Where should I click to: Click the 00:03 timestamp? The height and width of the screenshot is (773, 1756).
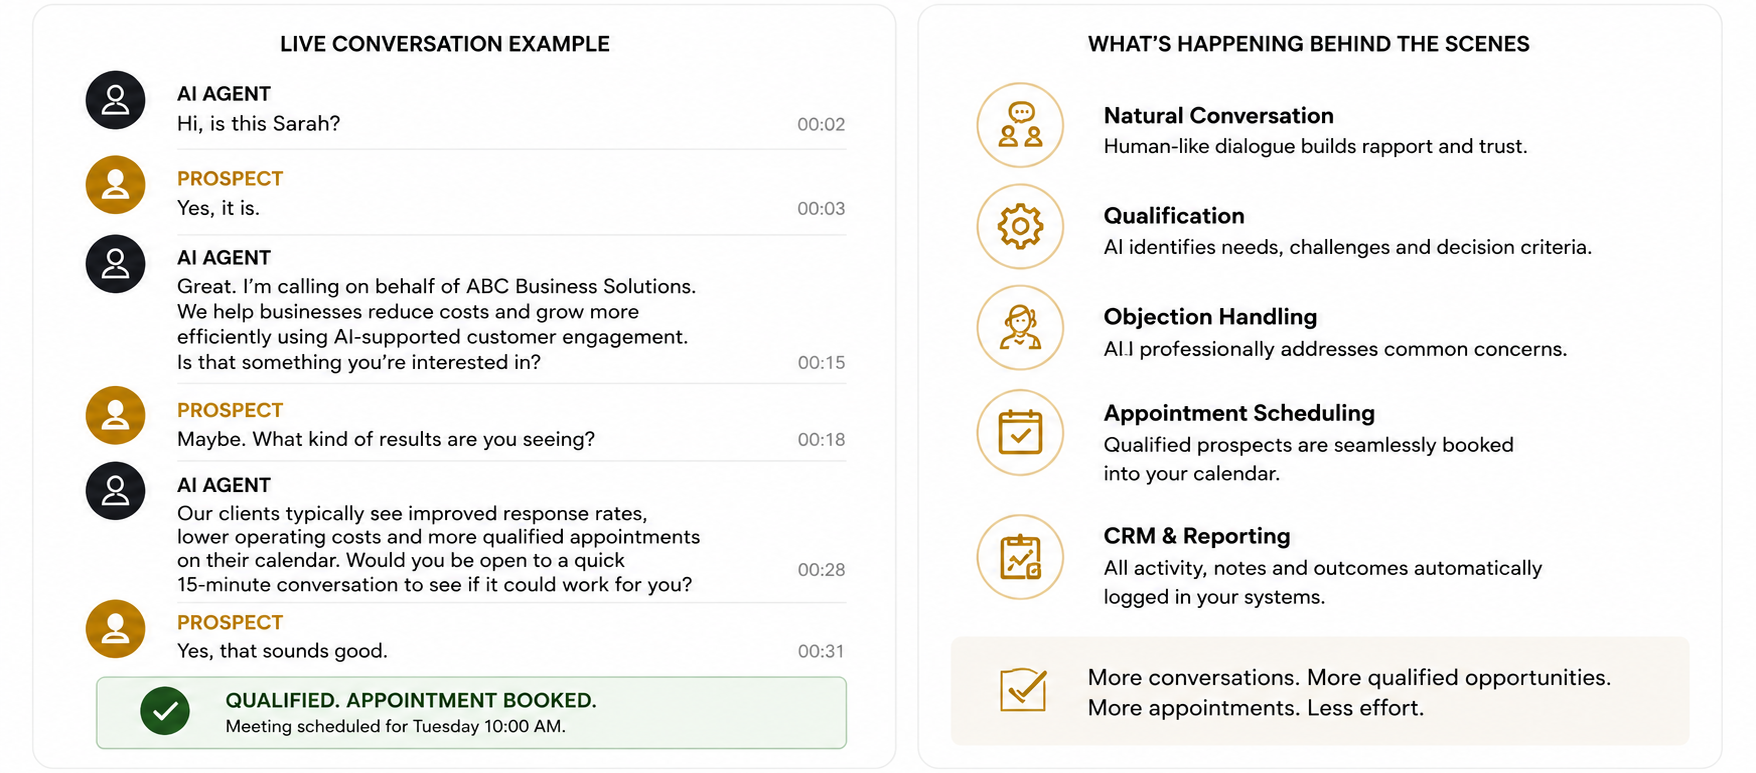pos(821,208)
